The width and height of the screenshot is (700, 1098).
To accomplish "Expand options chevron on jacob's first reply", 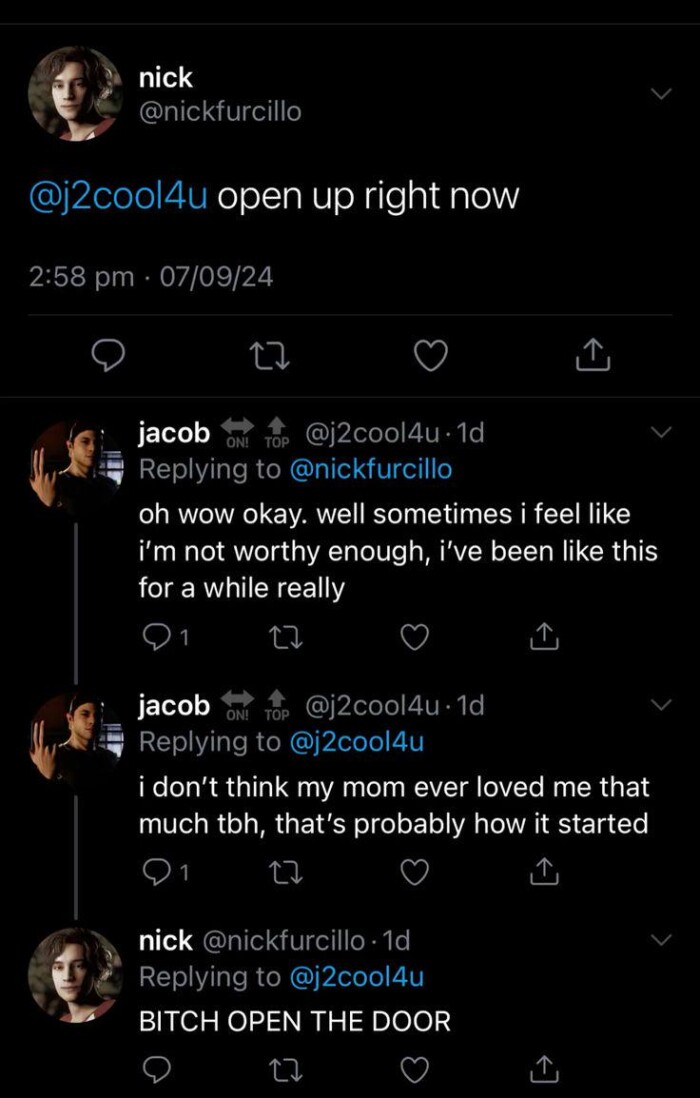I will point(661,432).
